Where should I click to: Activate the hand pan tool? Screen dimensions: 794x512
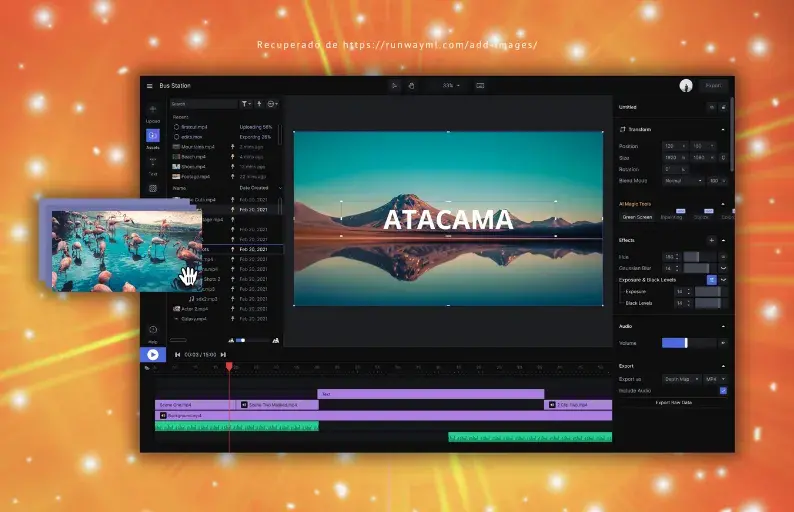tap(411, 86)
